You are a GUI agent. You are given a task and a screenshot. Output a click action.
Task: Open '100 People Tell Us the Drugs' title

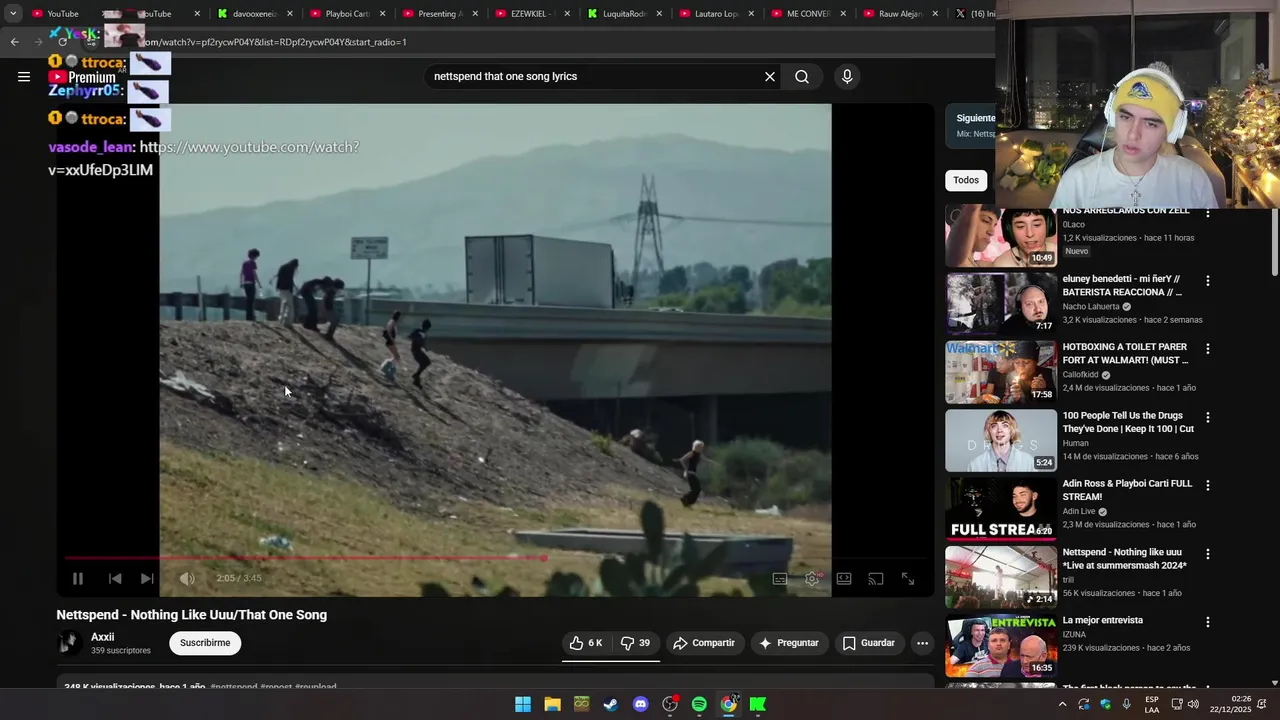click(x=1128, y=422)
